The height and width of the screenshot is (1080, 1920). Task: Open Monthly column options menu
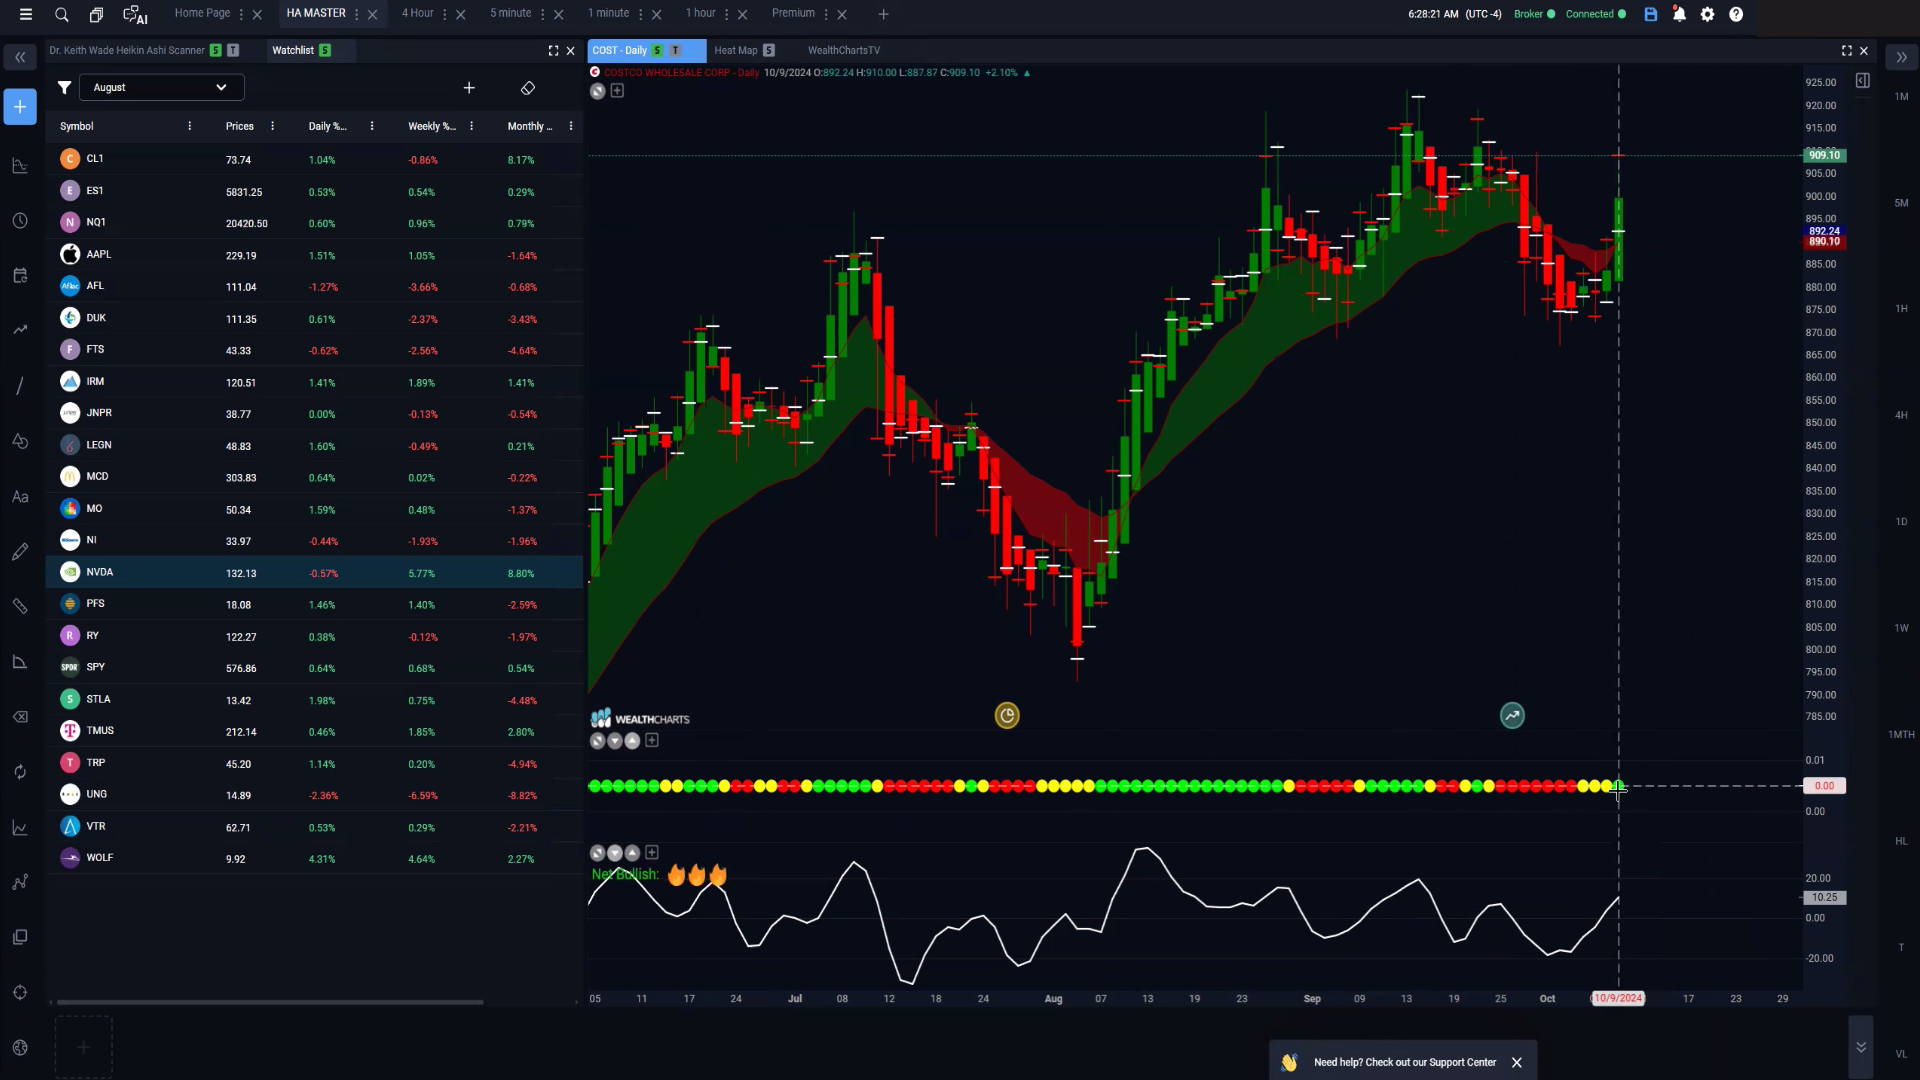pos(571,126)
